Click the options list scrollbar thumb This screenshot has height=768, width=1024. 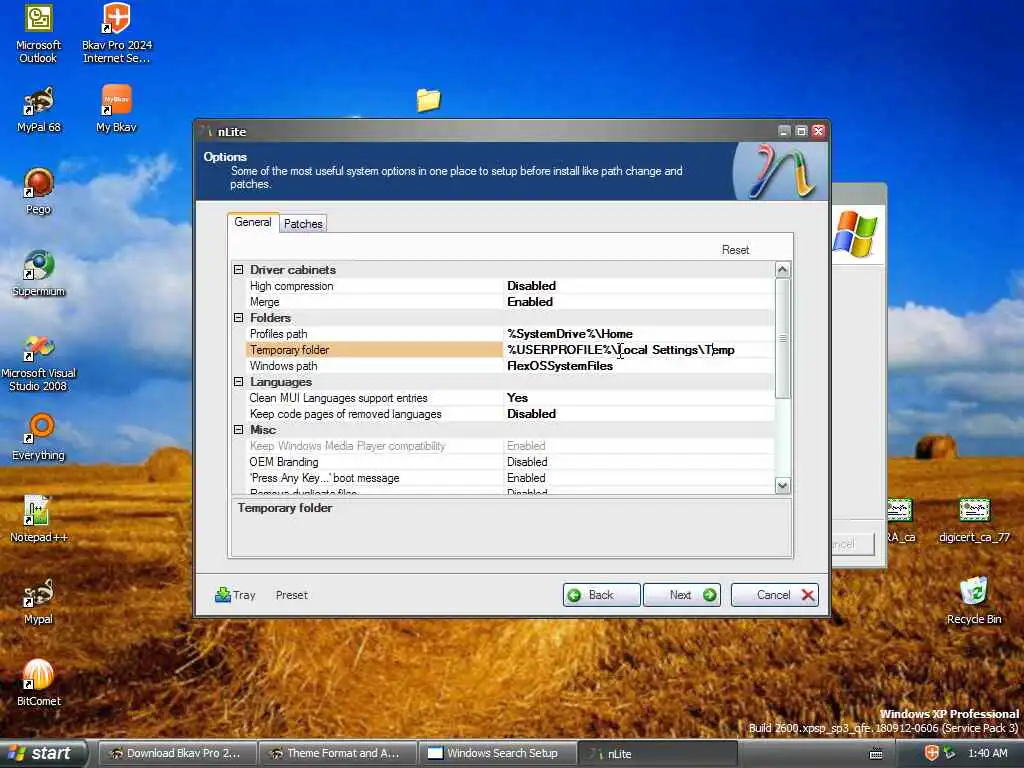click(x=782, y=338)
